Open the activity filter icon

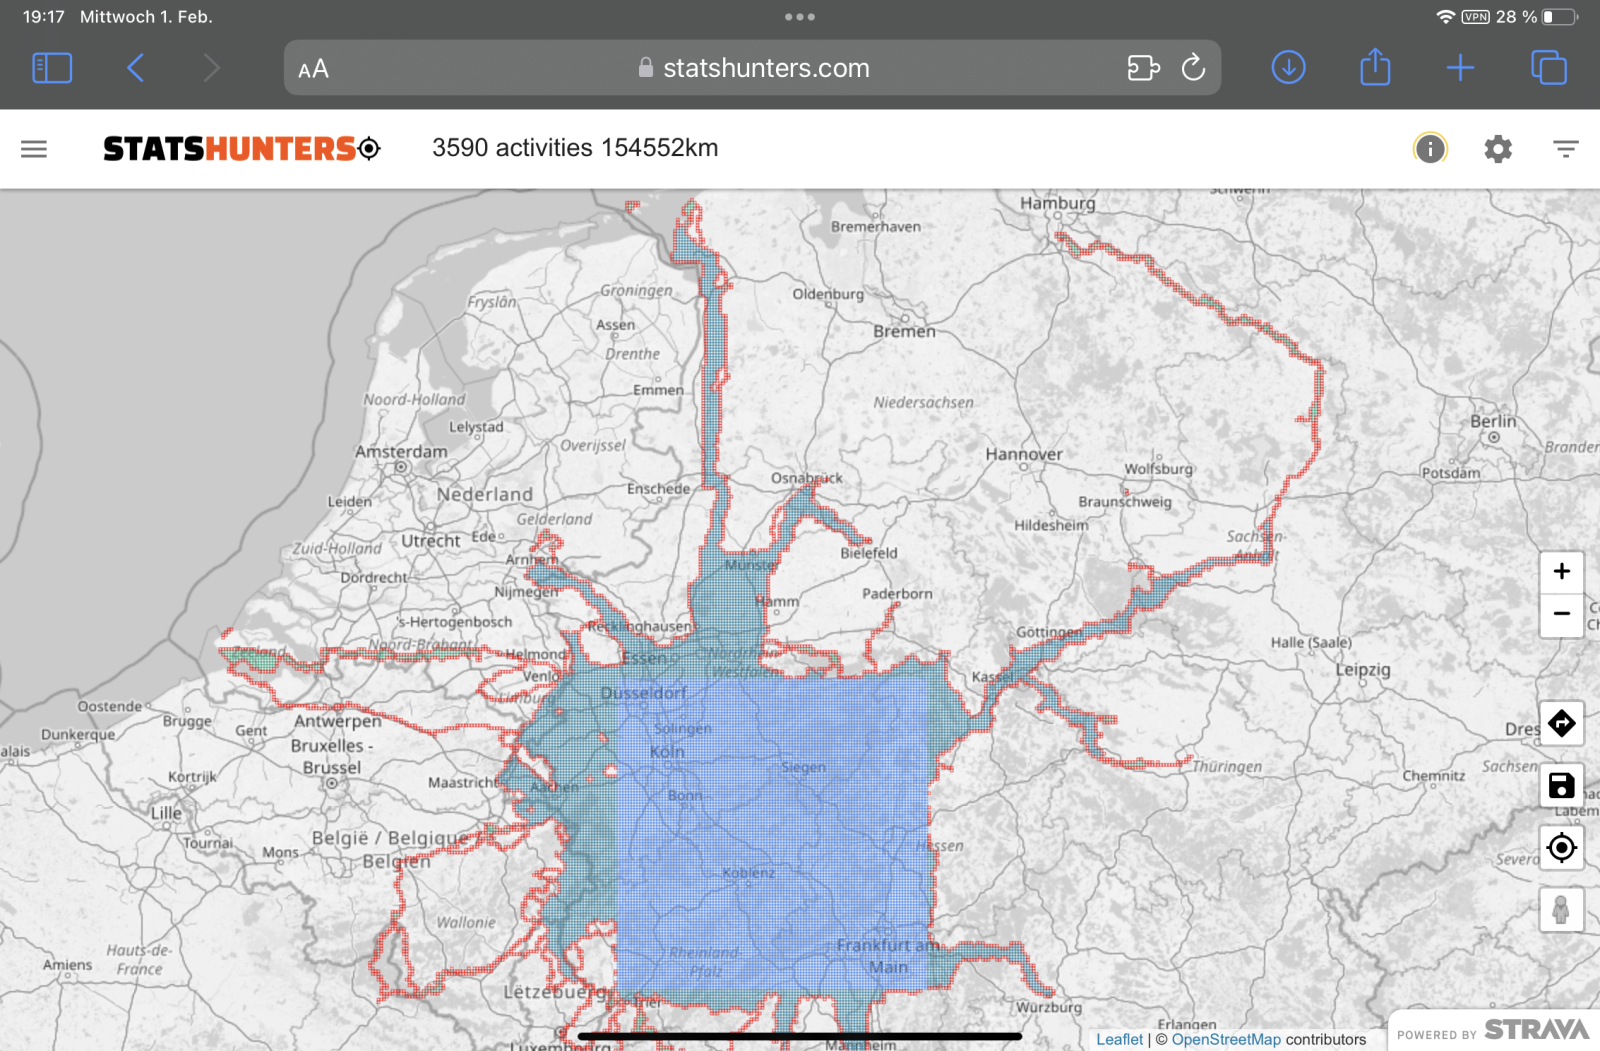tap(1565, 149)
